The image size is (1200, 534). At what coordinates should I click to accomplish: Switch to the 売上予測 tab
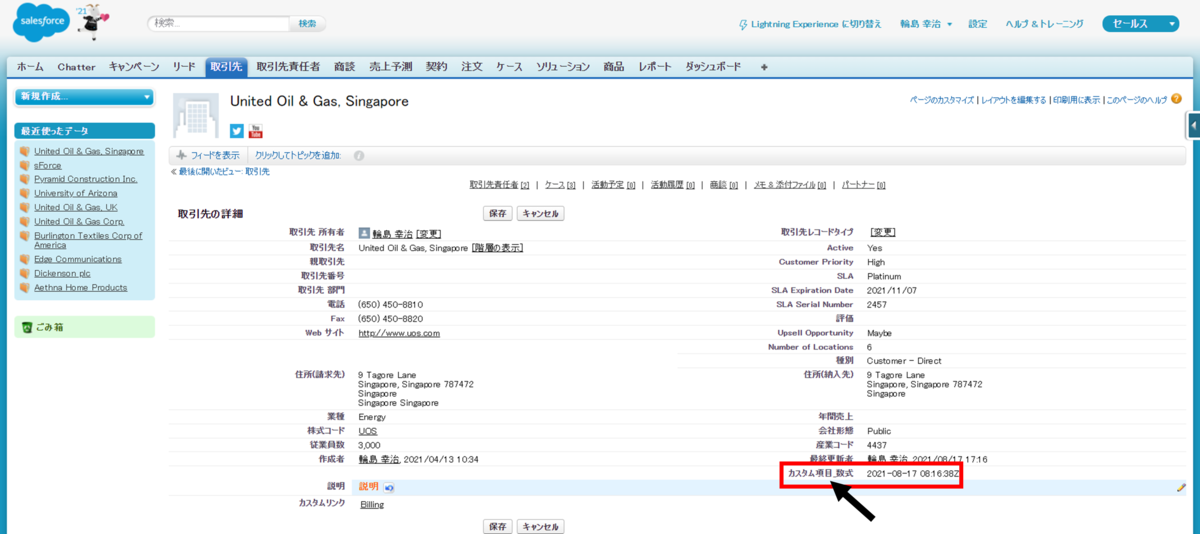coord(390,67)
